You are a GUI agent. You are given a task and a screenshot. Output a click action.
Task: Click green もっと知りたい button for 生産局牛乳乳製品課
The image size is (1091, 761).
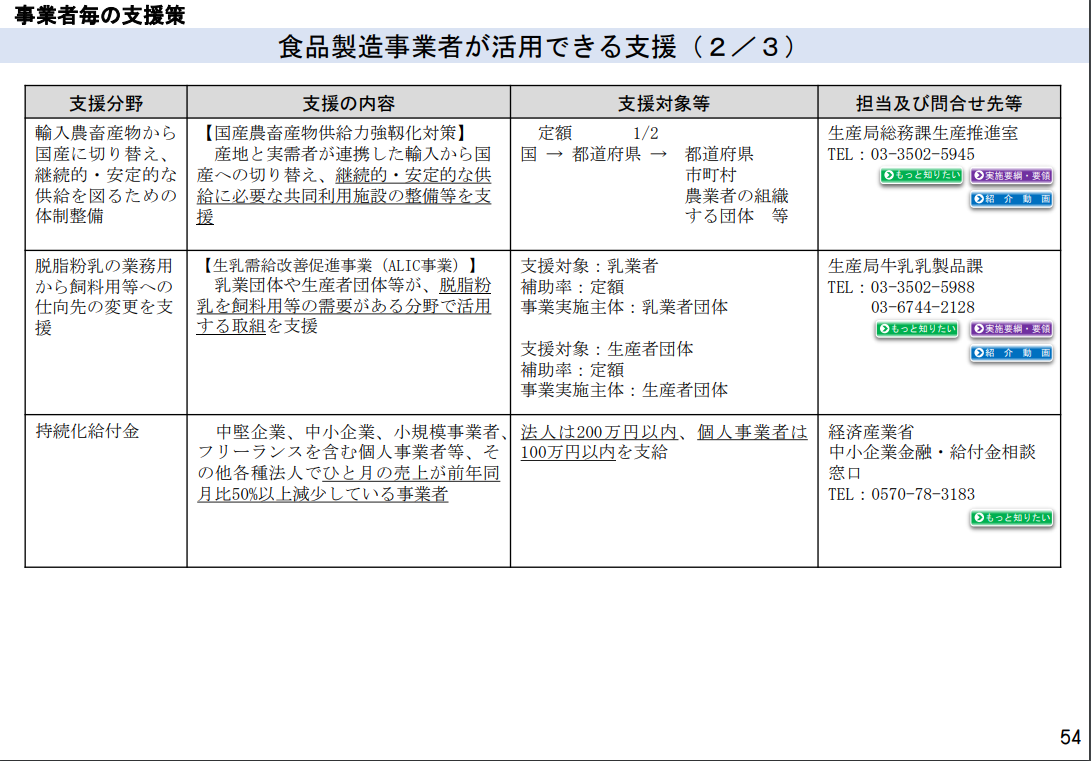[917, 329]
